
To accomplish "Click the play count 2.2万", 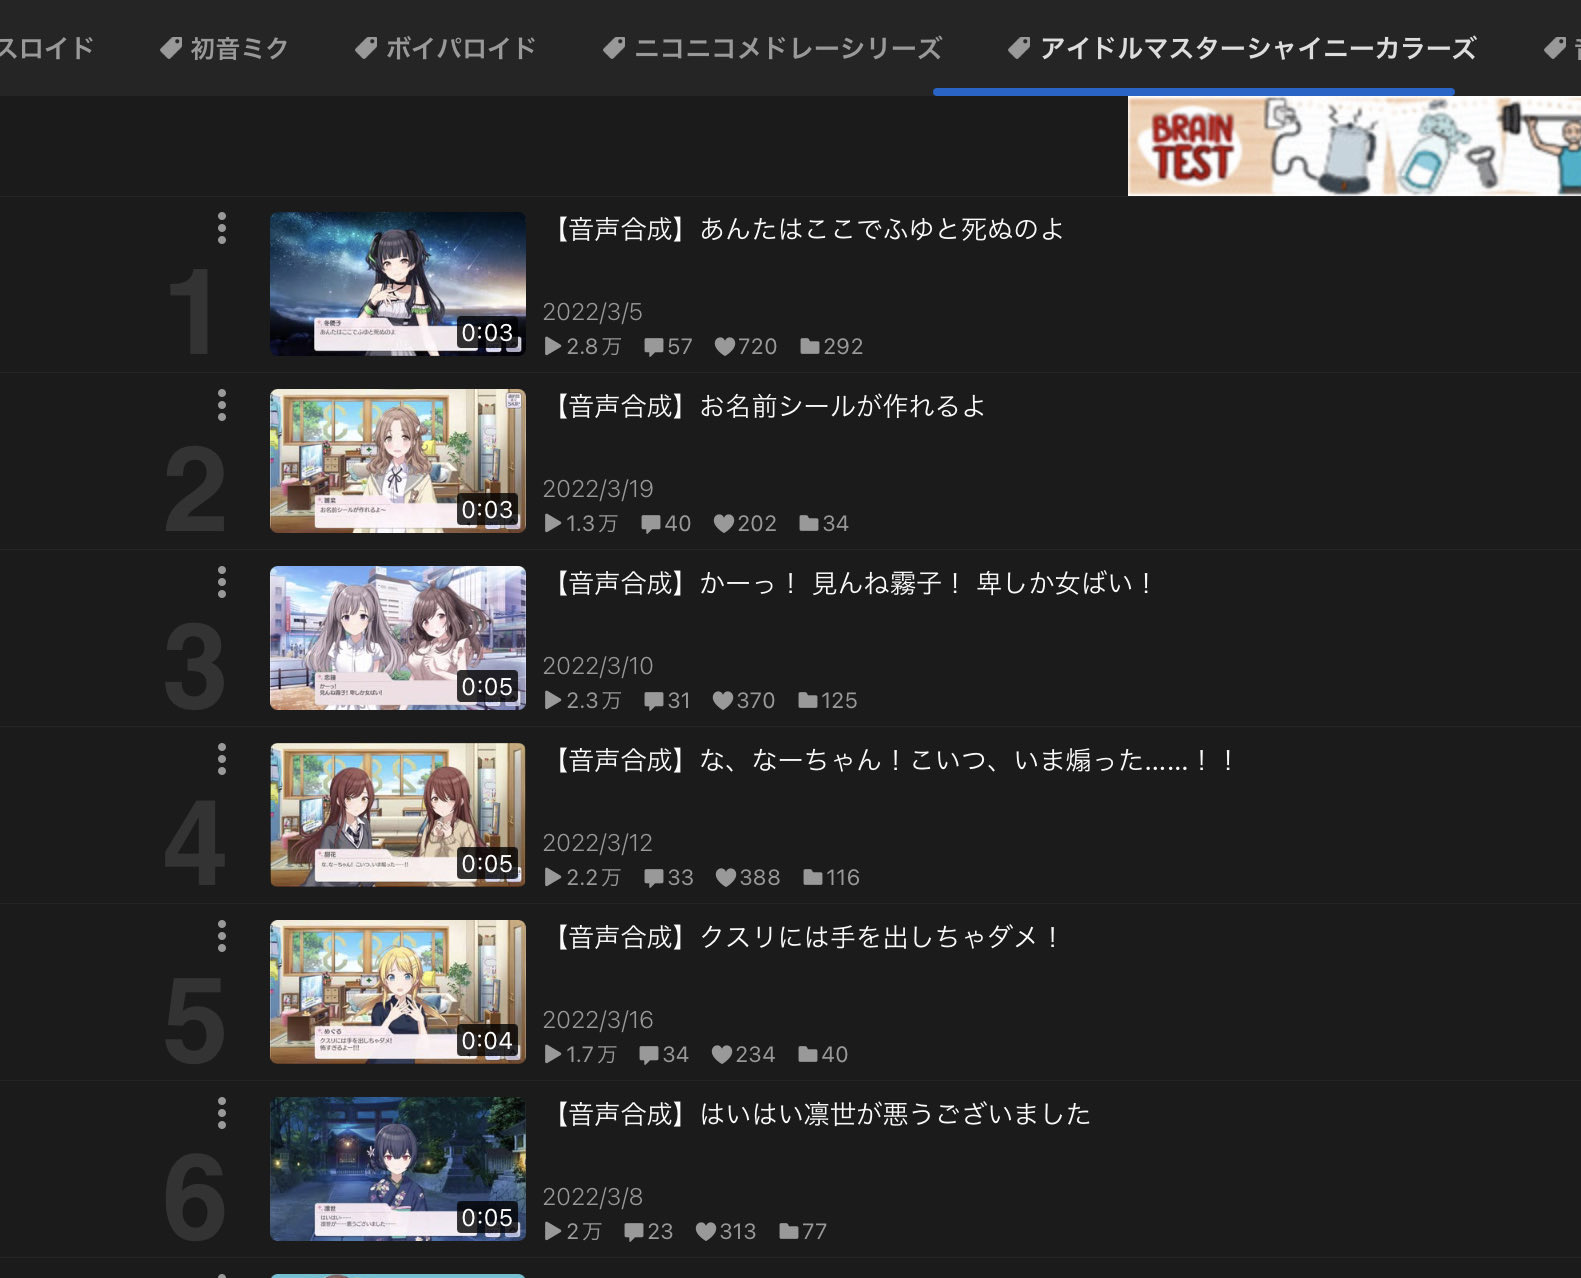I will [x=583, y=877].
